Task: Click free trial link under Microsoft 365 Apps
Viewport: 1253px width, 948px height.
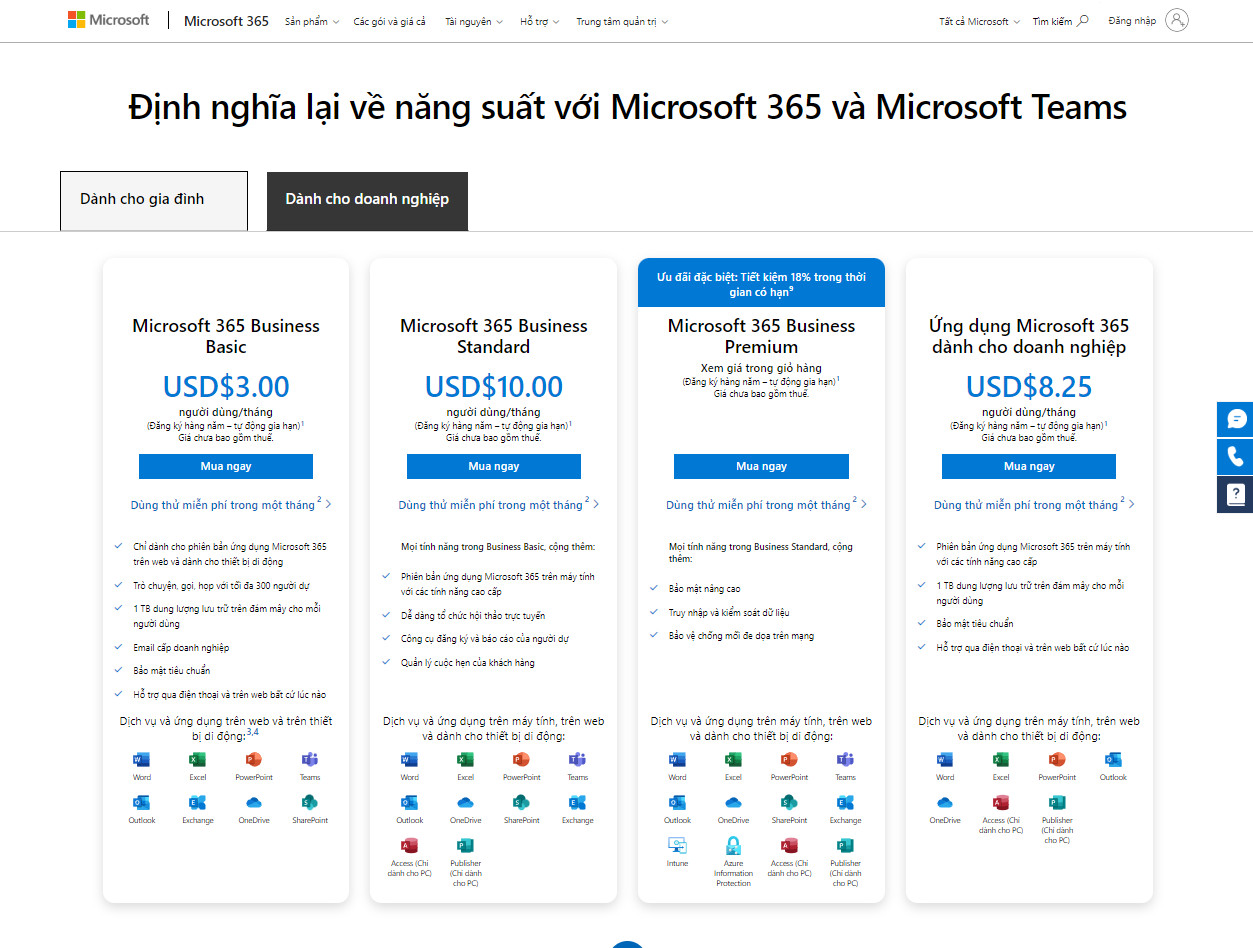Action: 1035,504
